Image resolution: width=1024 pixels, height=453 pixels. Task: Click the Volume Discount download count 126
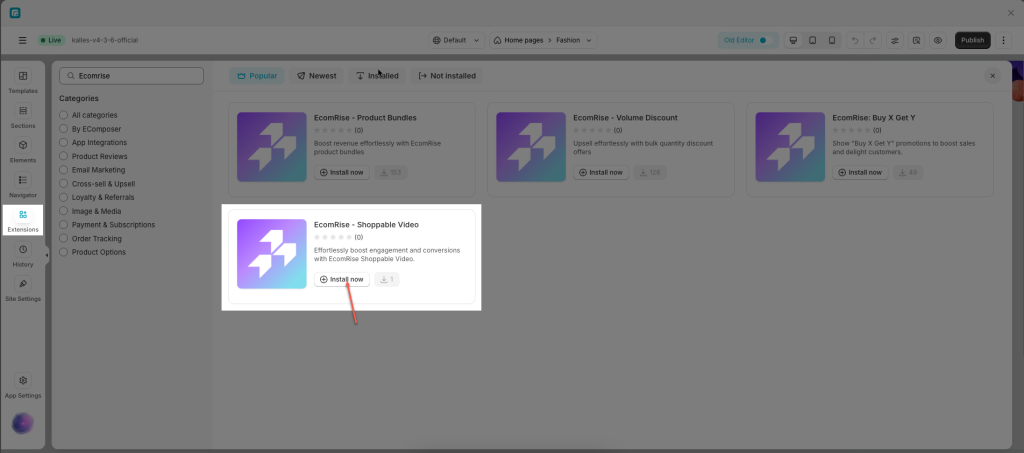coord(650,172)
